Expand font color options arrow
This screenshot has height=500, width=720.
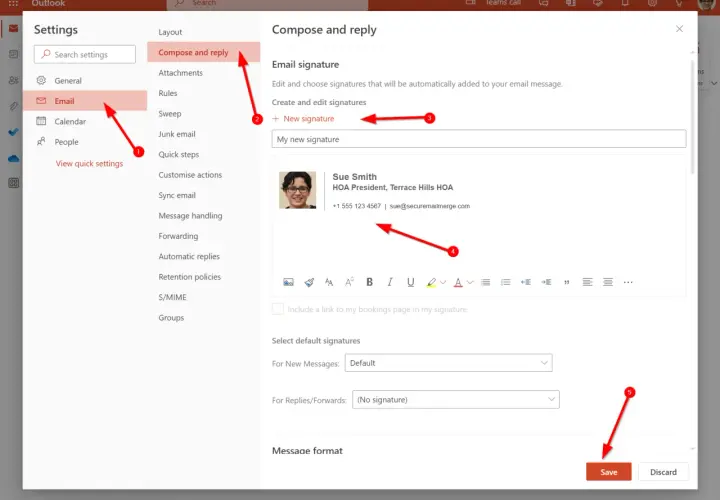pyautogui.click(x=470, y=282)
